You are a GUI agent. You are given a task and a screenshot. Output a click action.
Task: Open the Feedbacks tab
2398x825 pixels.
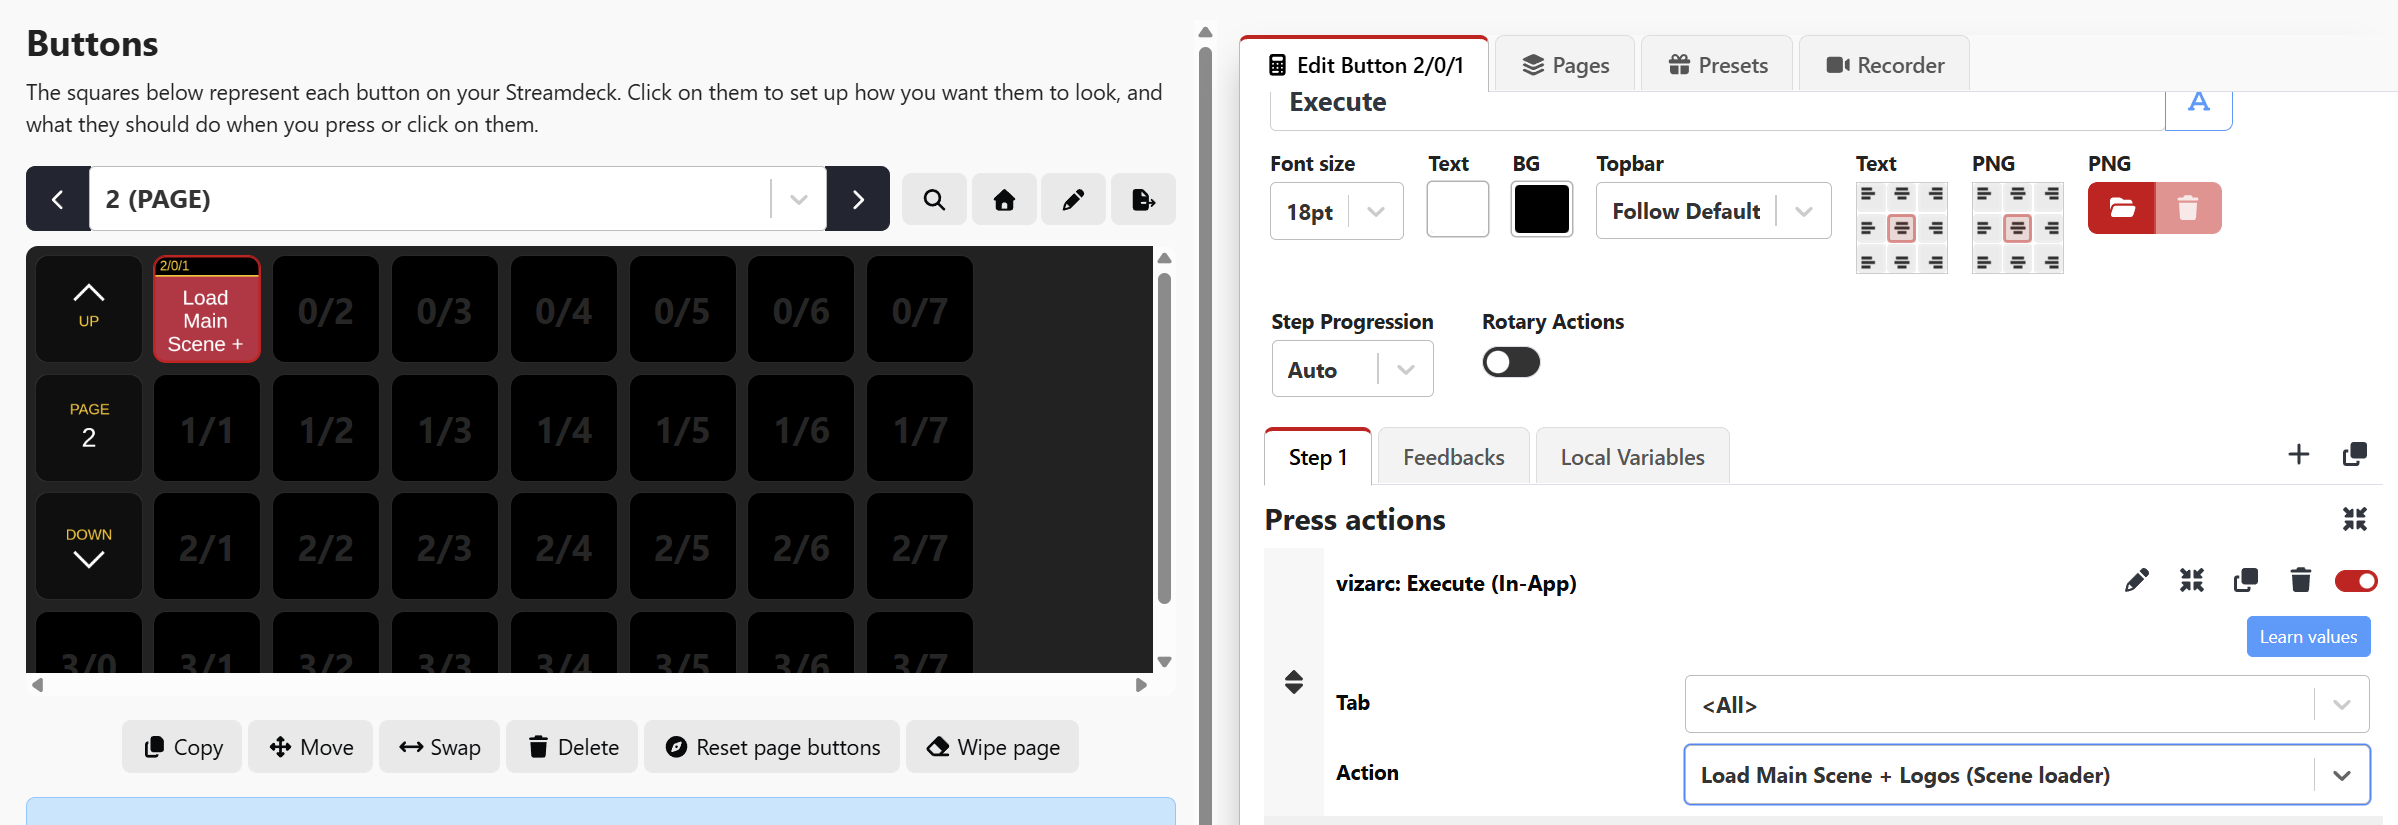pyautogui.click(x=1453, y=458)
